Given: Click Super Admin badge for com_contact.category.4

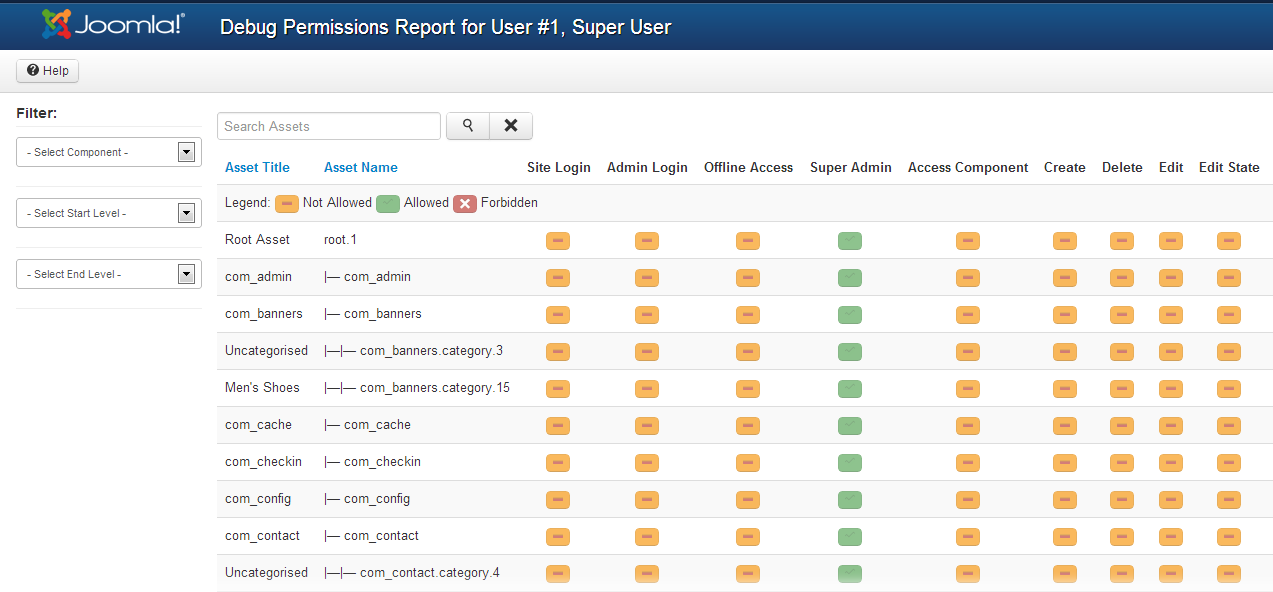Looking at the screenshot, I should coord(850,574).
